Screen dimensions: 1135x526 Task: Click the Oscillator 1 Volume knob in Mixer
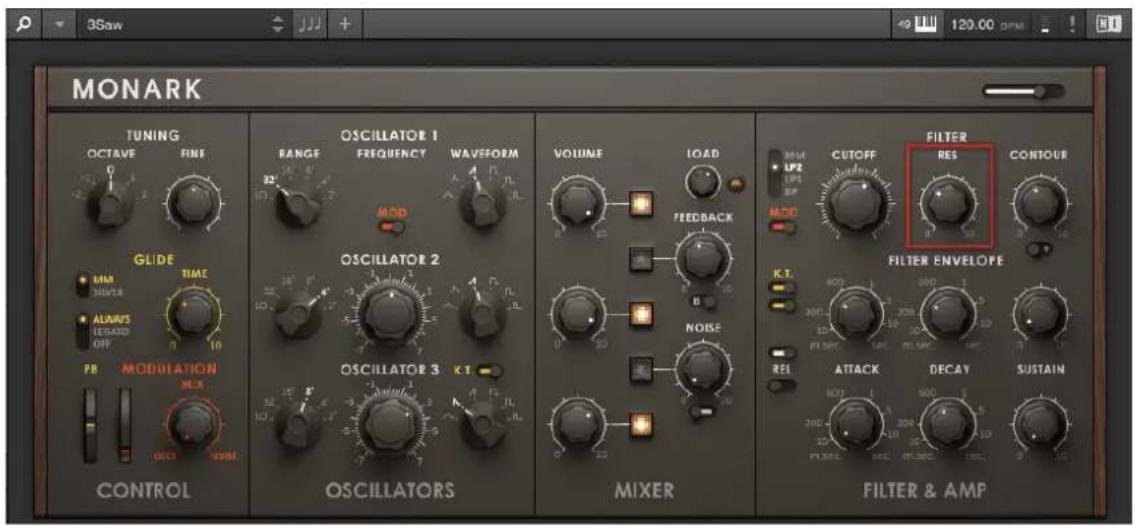pos(577,205)
